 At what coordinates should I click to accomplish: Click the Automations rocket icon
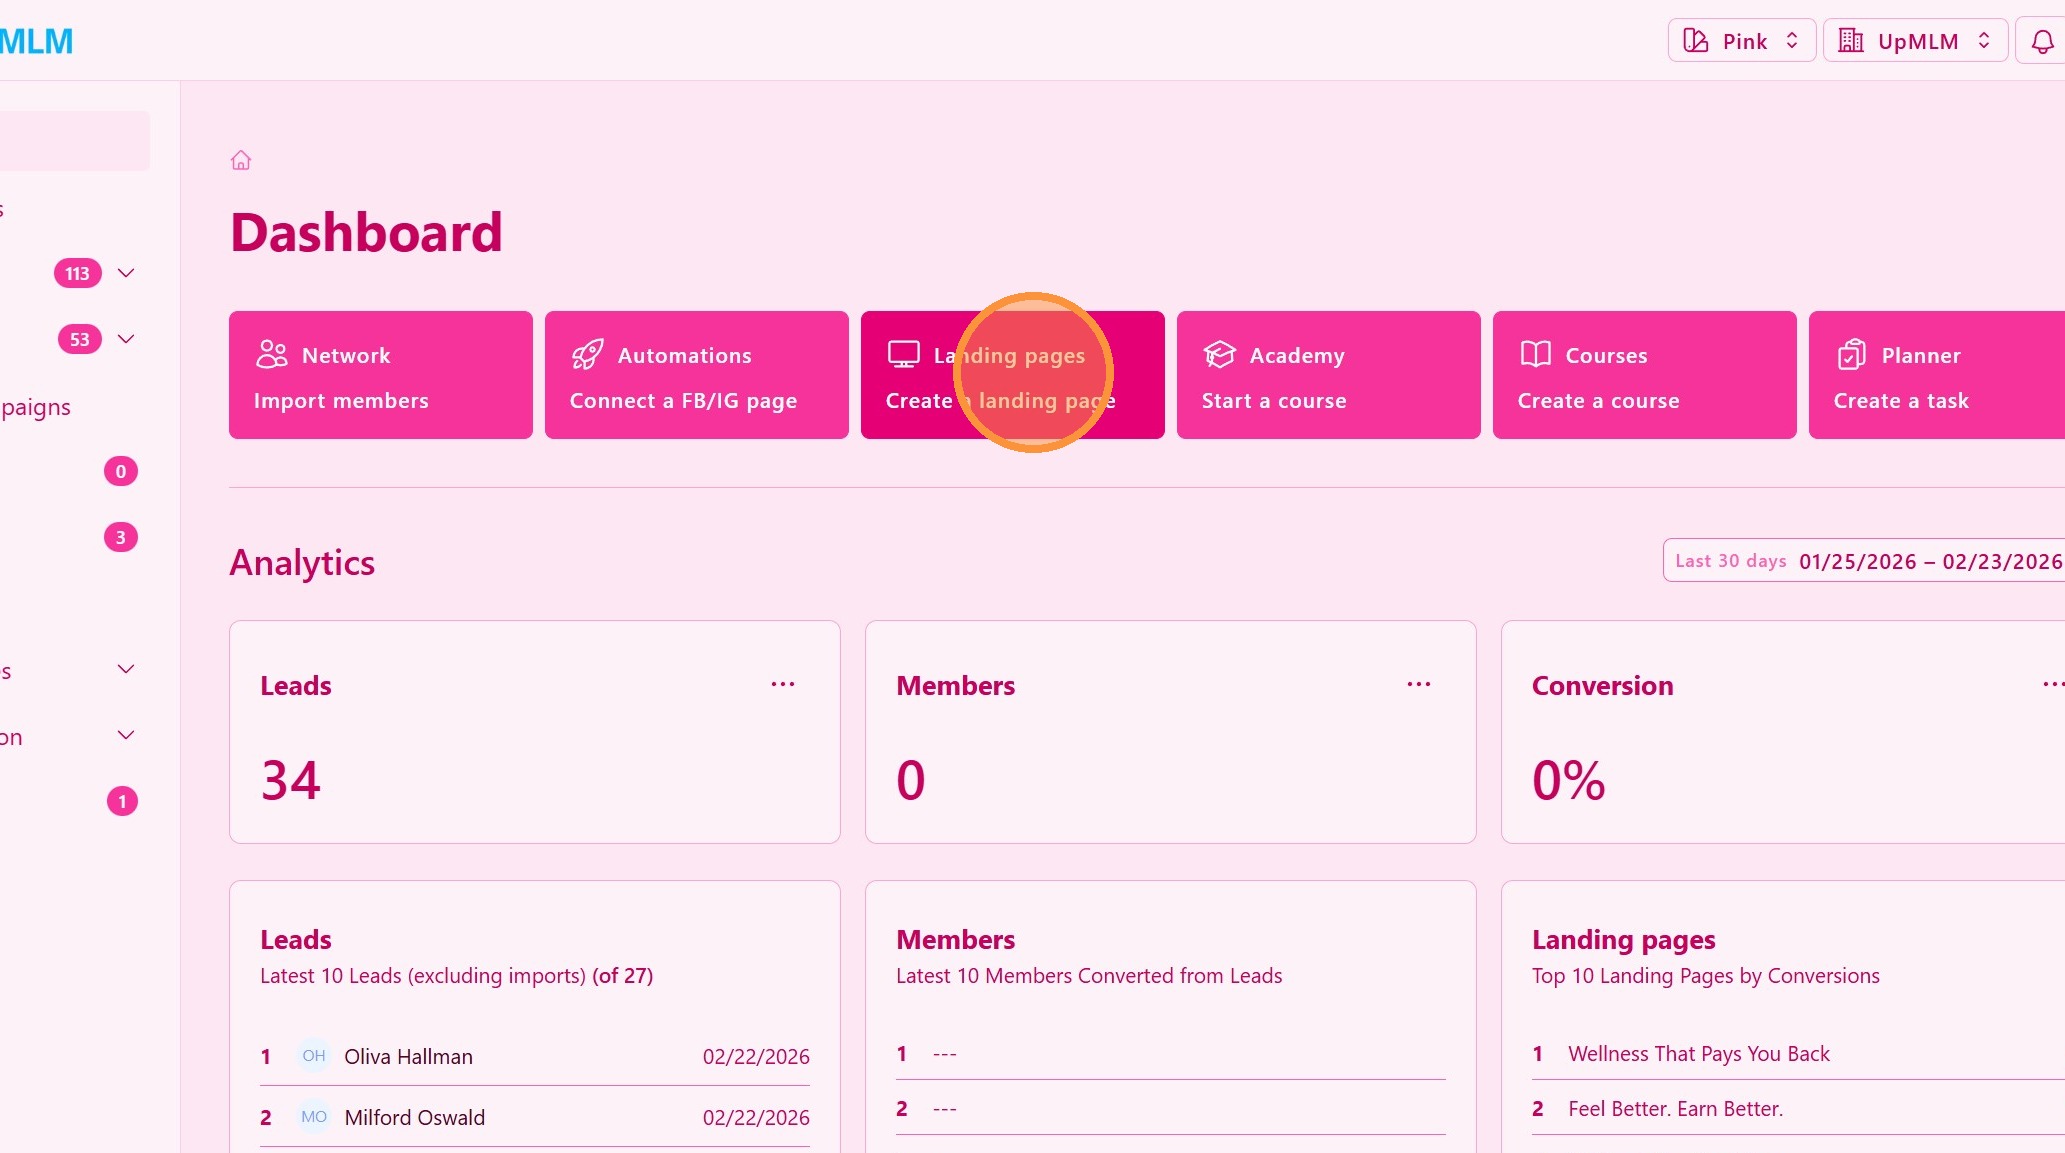coord(587,354)
